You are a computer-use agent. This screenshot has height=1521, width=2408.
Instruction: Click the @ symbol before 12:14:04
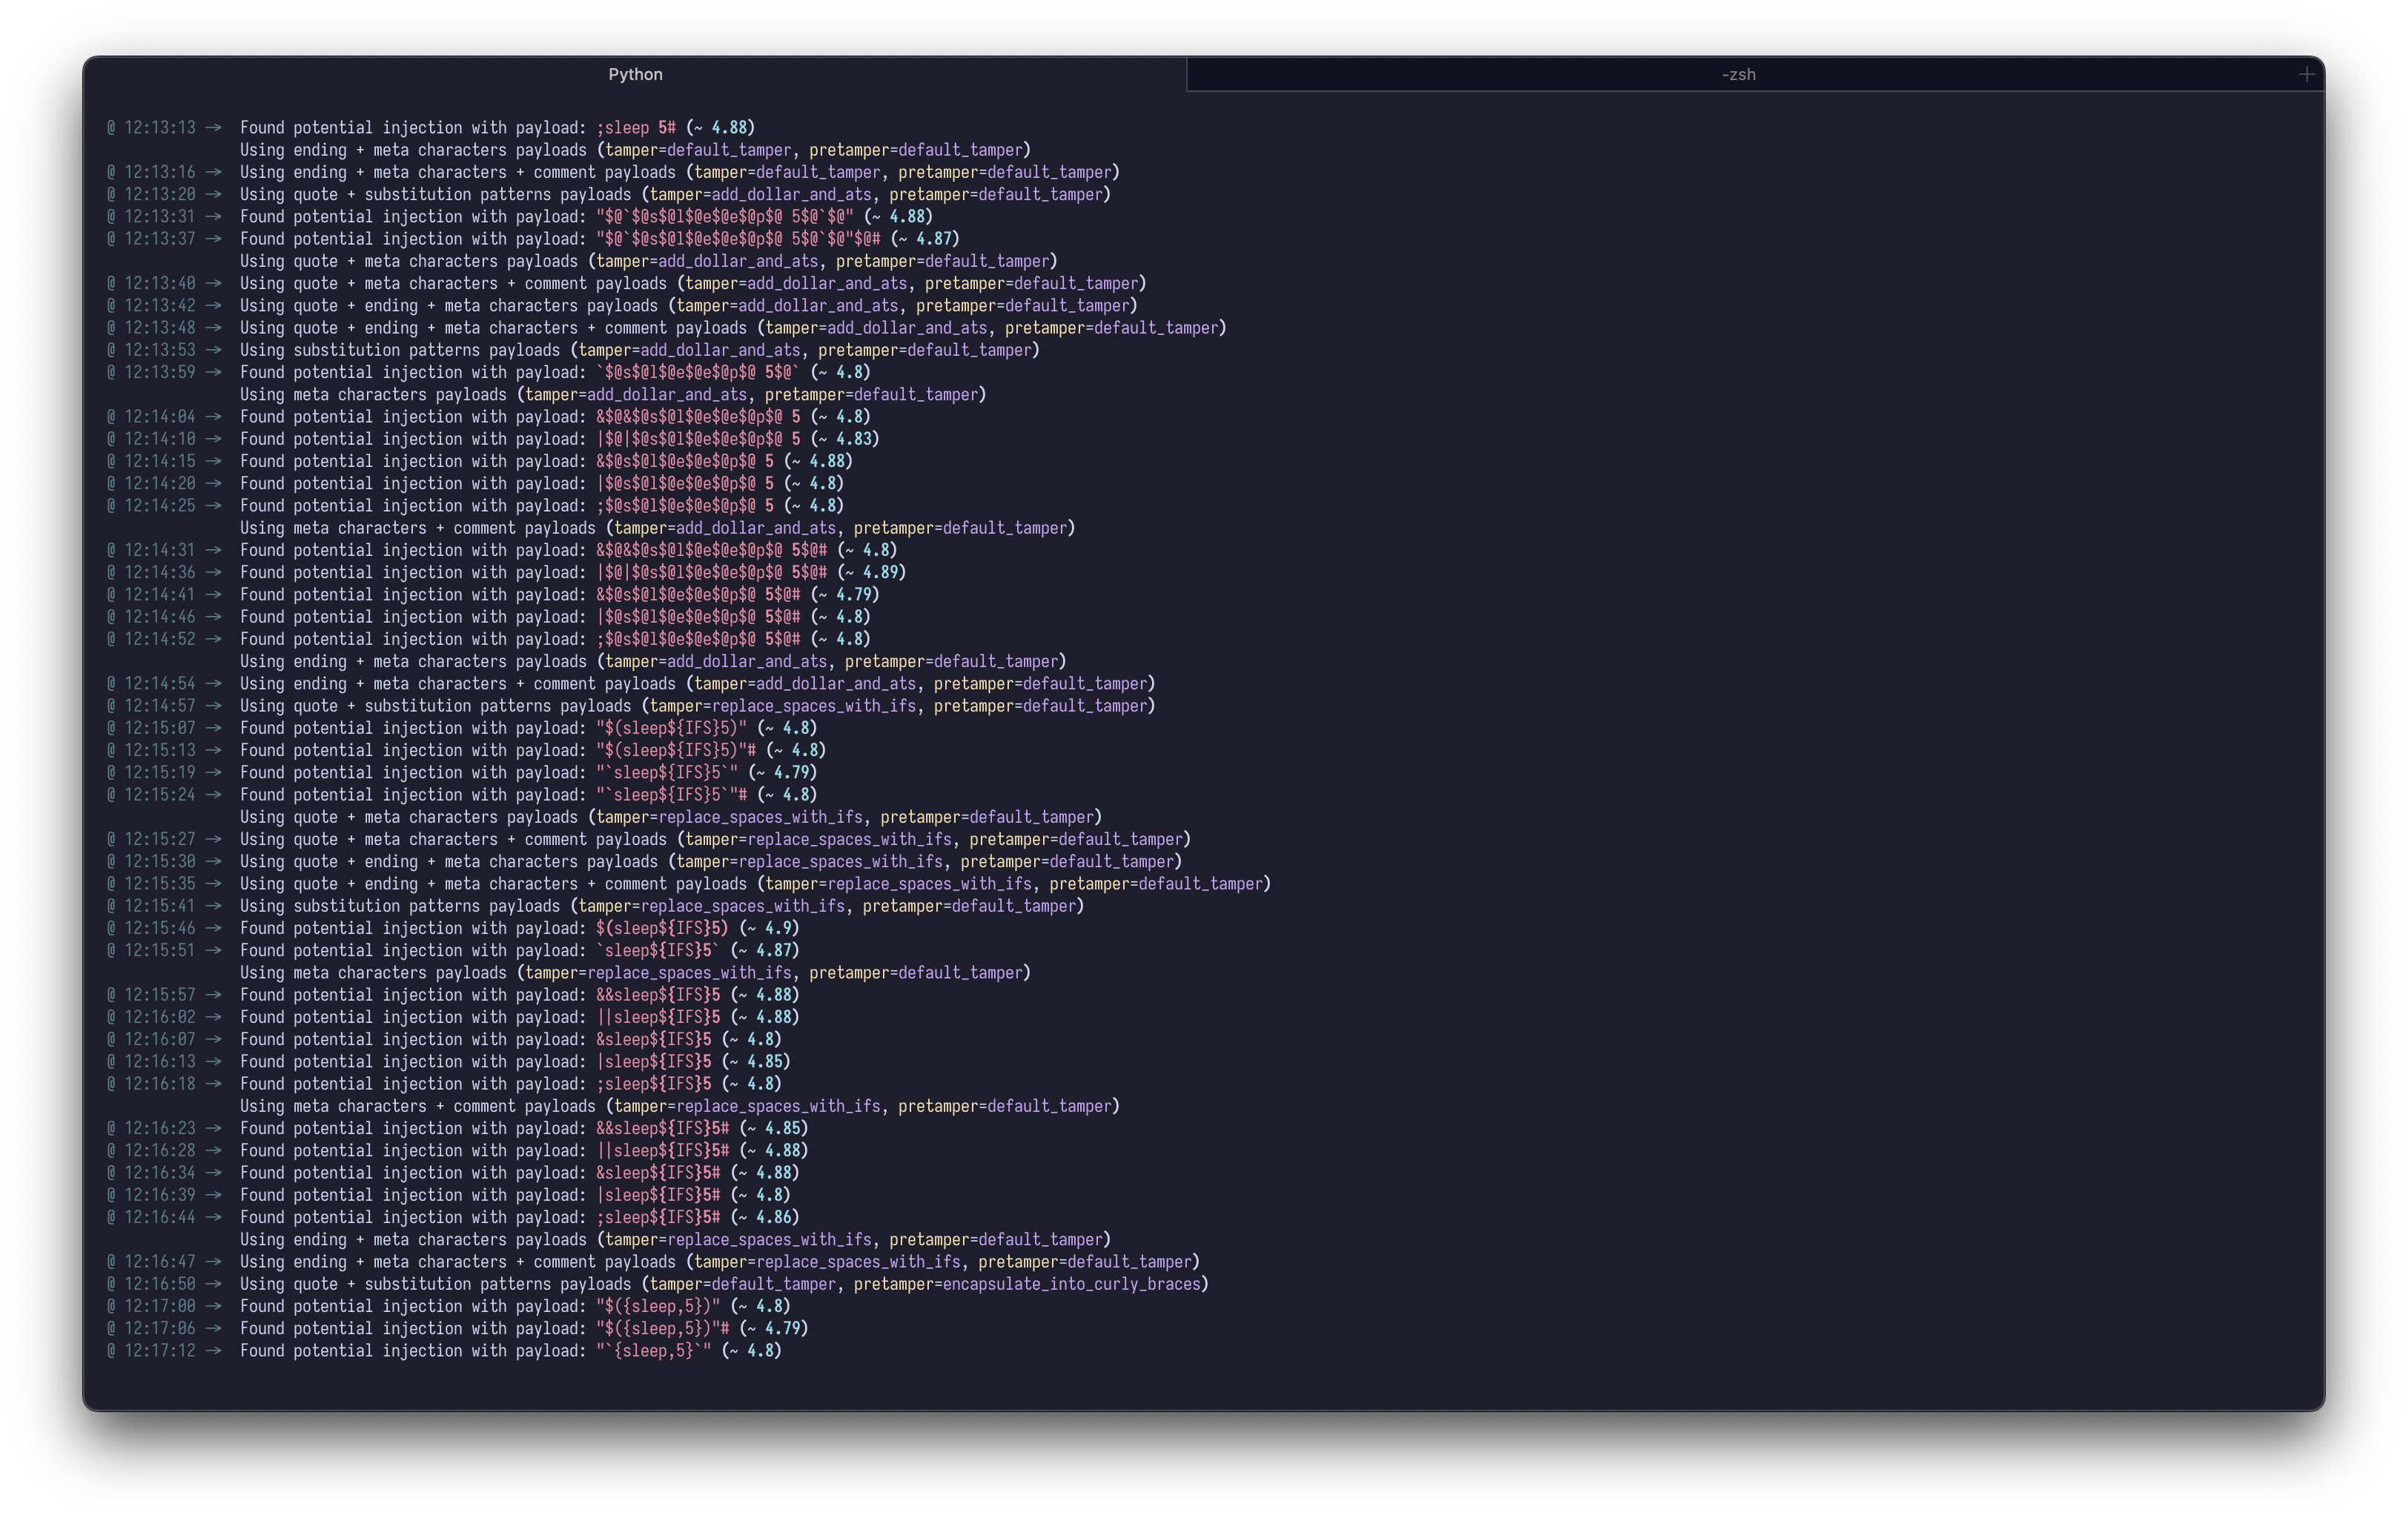(111, 417)
